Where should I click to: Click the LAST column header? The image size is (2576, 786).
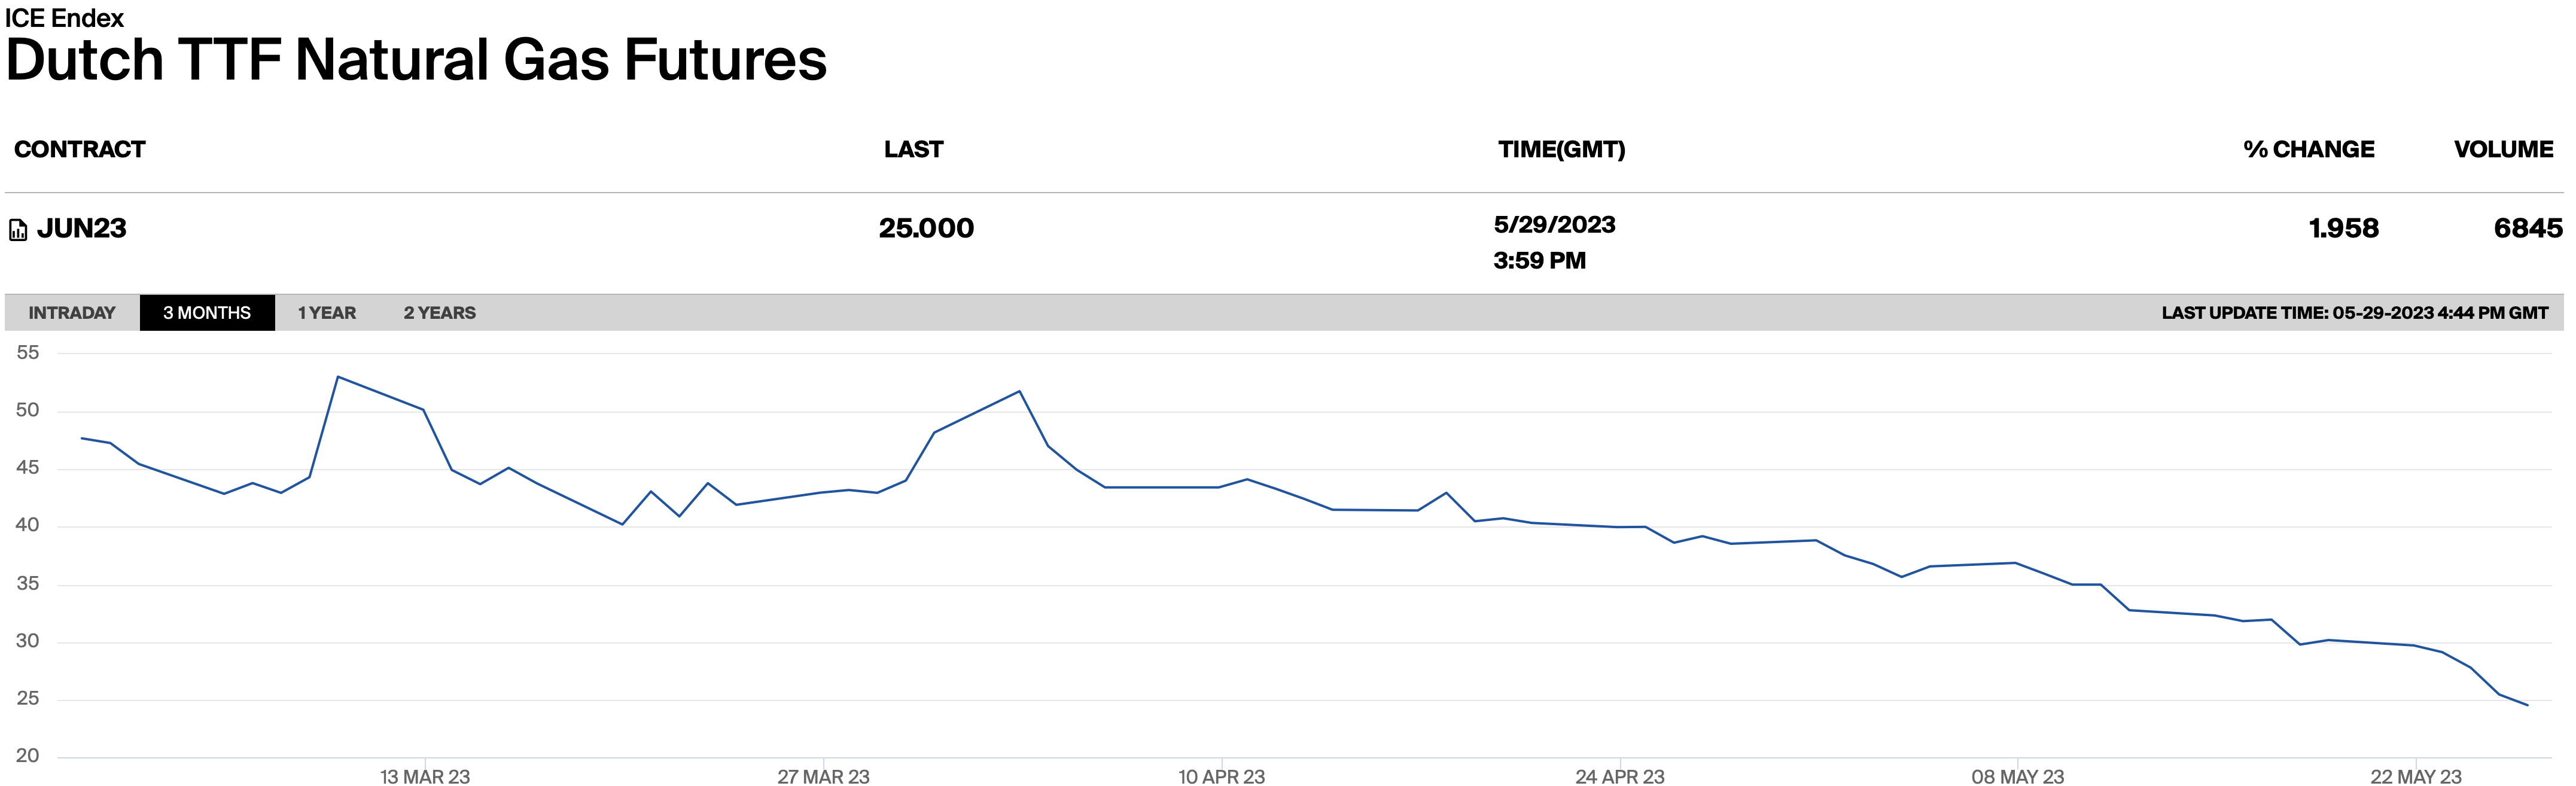[913, 149]
